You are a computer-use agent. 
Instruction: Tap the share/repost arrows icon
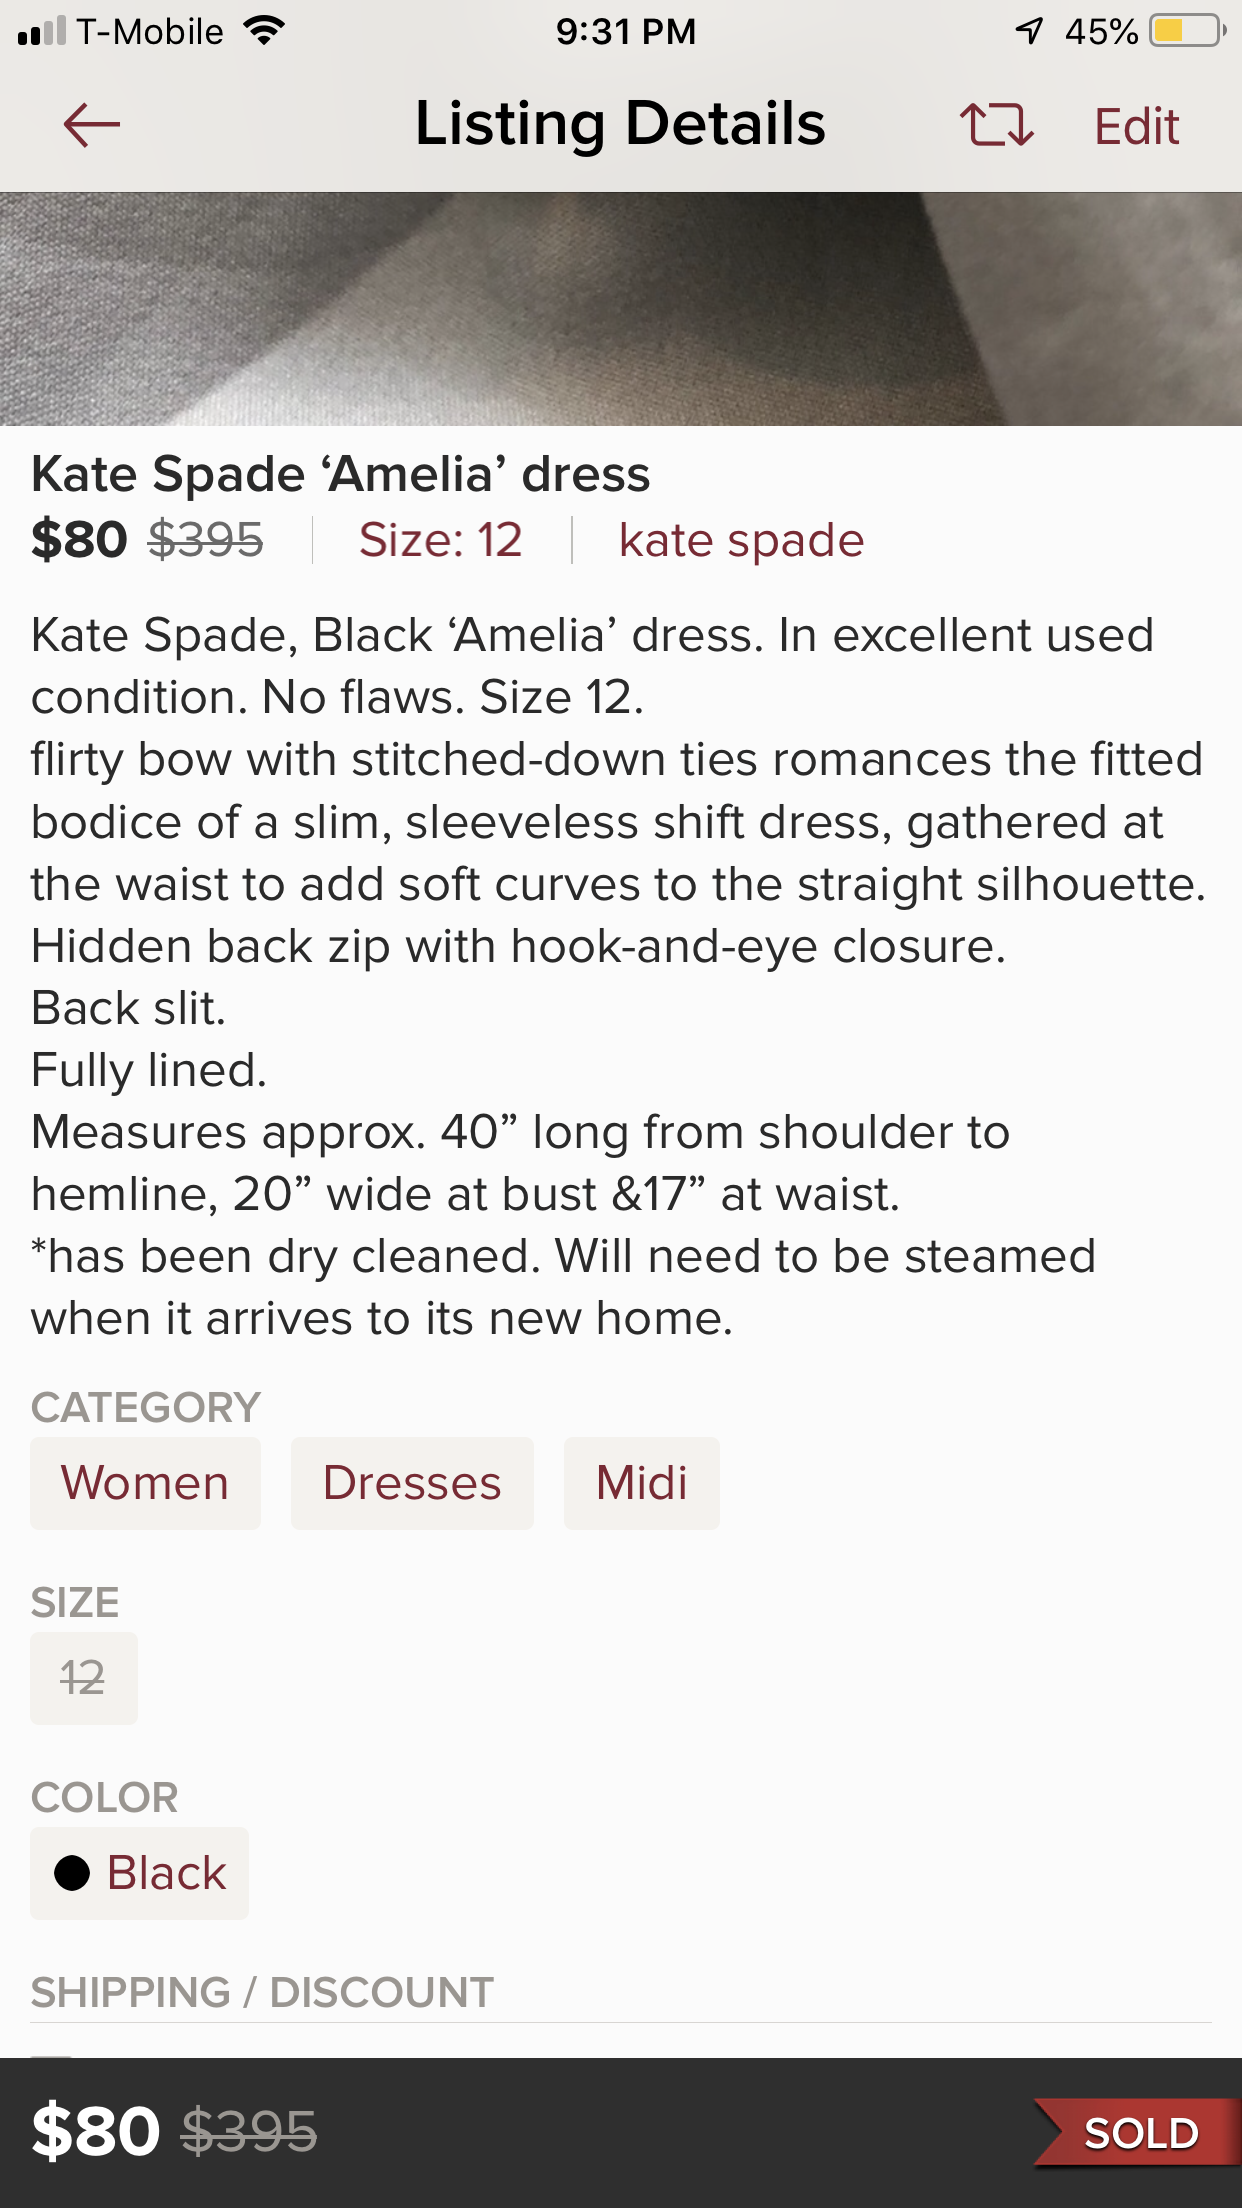[x=996, y=125]
